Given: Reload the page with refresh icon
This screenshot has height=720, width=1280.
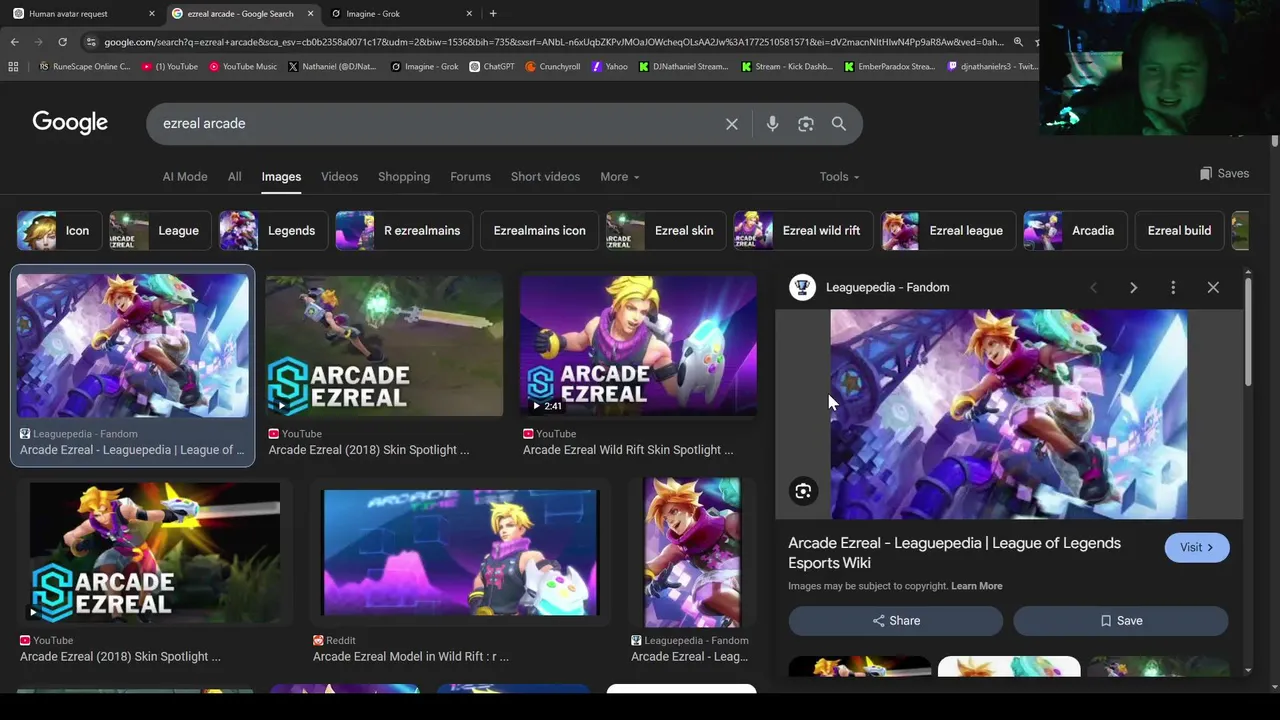Looking at the screenshot, I should click(62, 42).
